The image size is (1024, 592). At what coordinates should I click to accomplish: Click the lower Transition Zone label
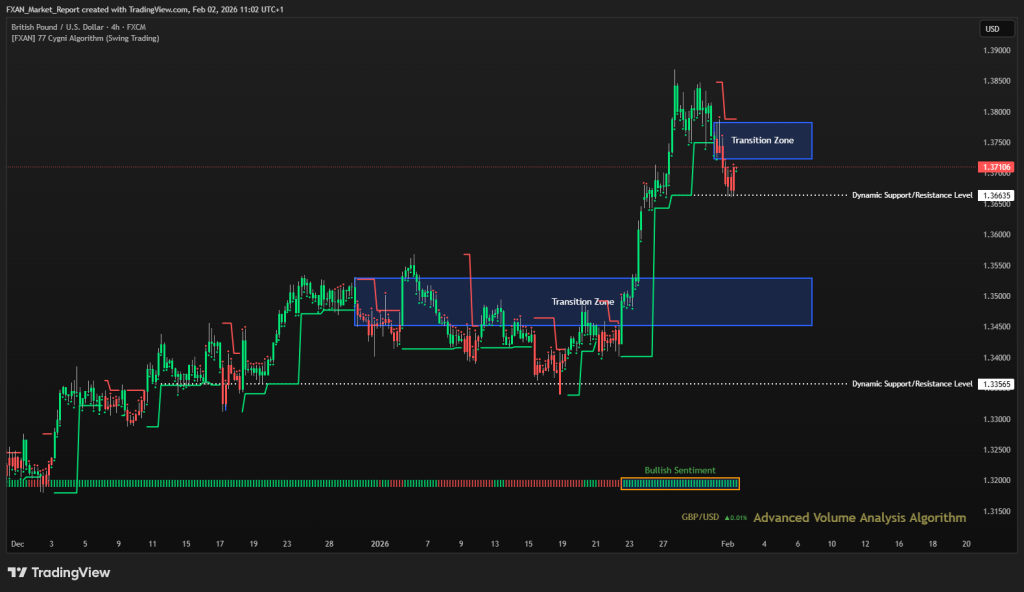click(x=583, y=301)
